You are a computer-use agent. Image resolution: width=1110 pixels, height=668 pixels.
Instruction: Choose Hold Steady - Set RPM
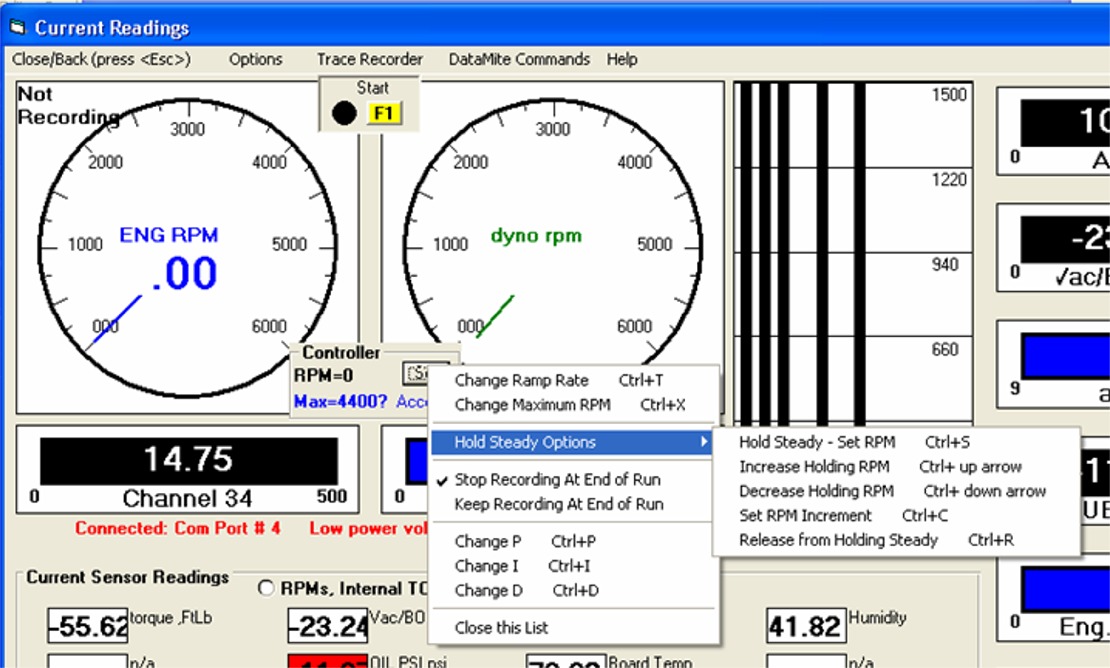pyautogui.click(x=817, y=442)
